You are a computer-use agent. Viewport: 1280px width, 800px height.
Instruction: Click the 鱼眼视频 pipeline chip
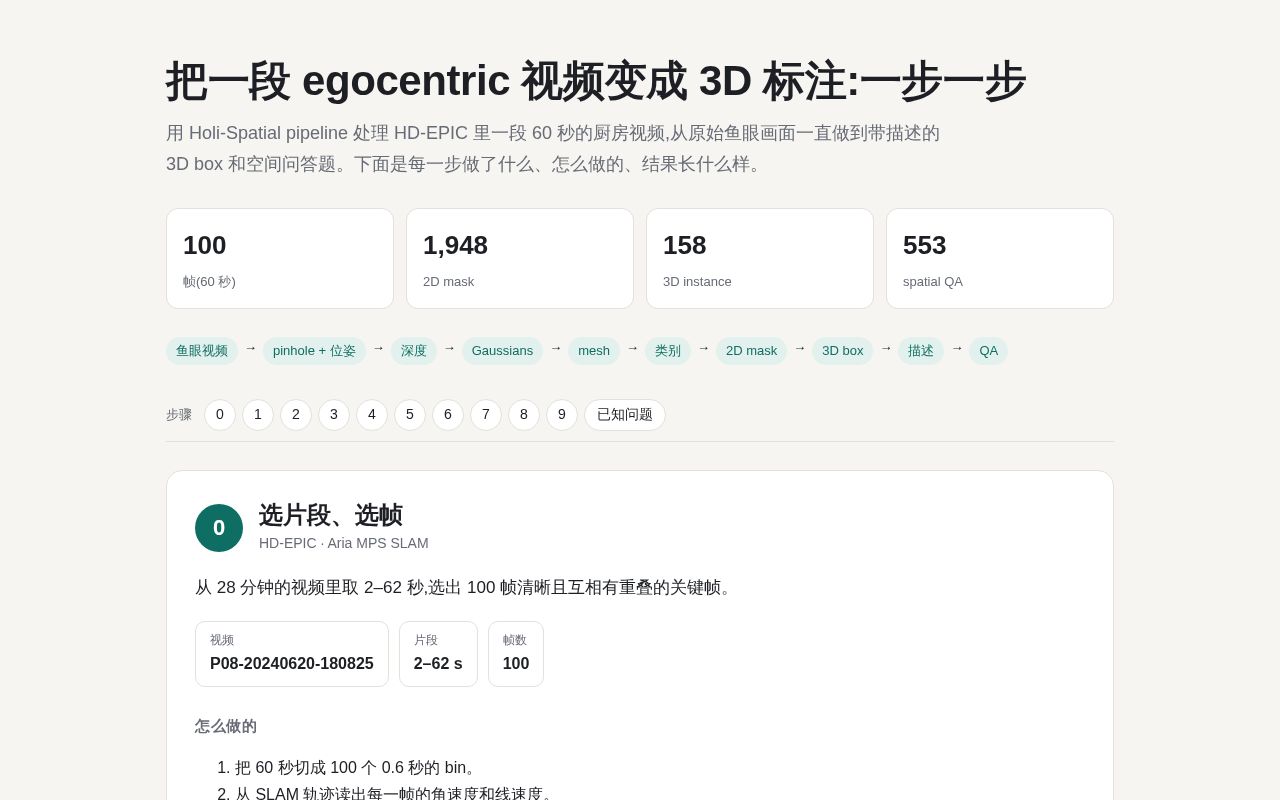(202, 351)
